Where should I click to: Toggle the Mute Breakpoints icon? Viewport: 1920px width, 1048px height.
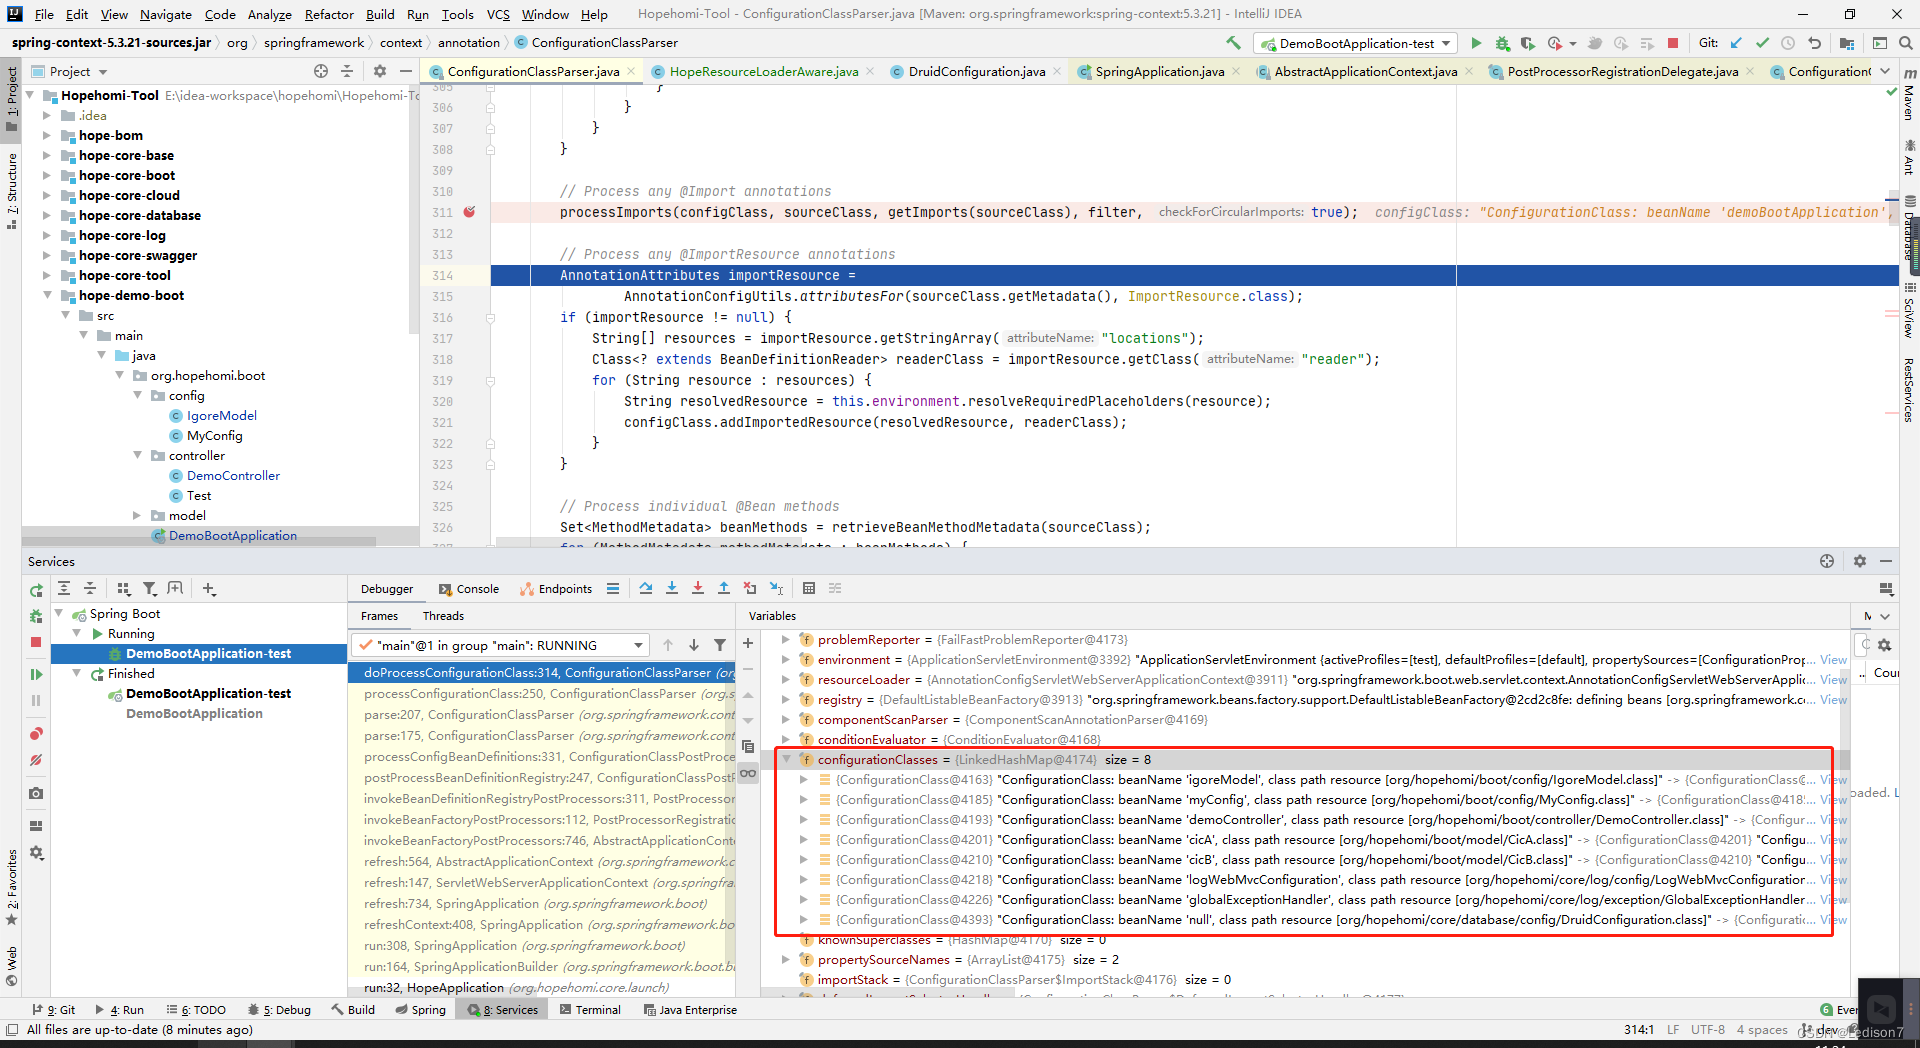point(36,760)
